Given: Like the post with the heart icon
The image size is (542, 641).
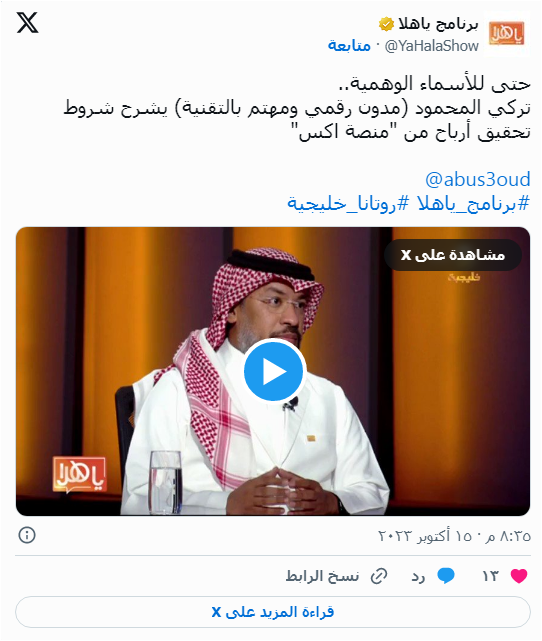Looking at the screenshot, I should pyautogui.click(x=519, y=576).
